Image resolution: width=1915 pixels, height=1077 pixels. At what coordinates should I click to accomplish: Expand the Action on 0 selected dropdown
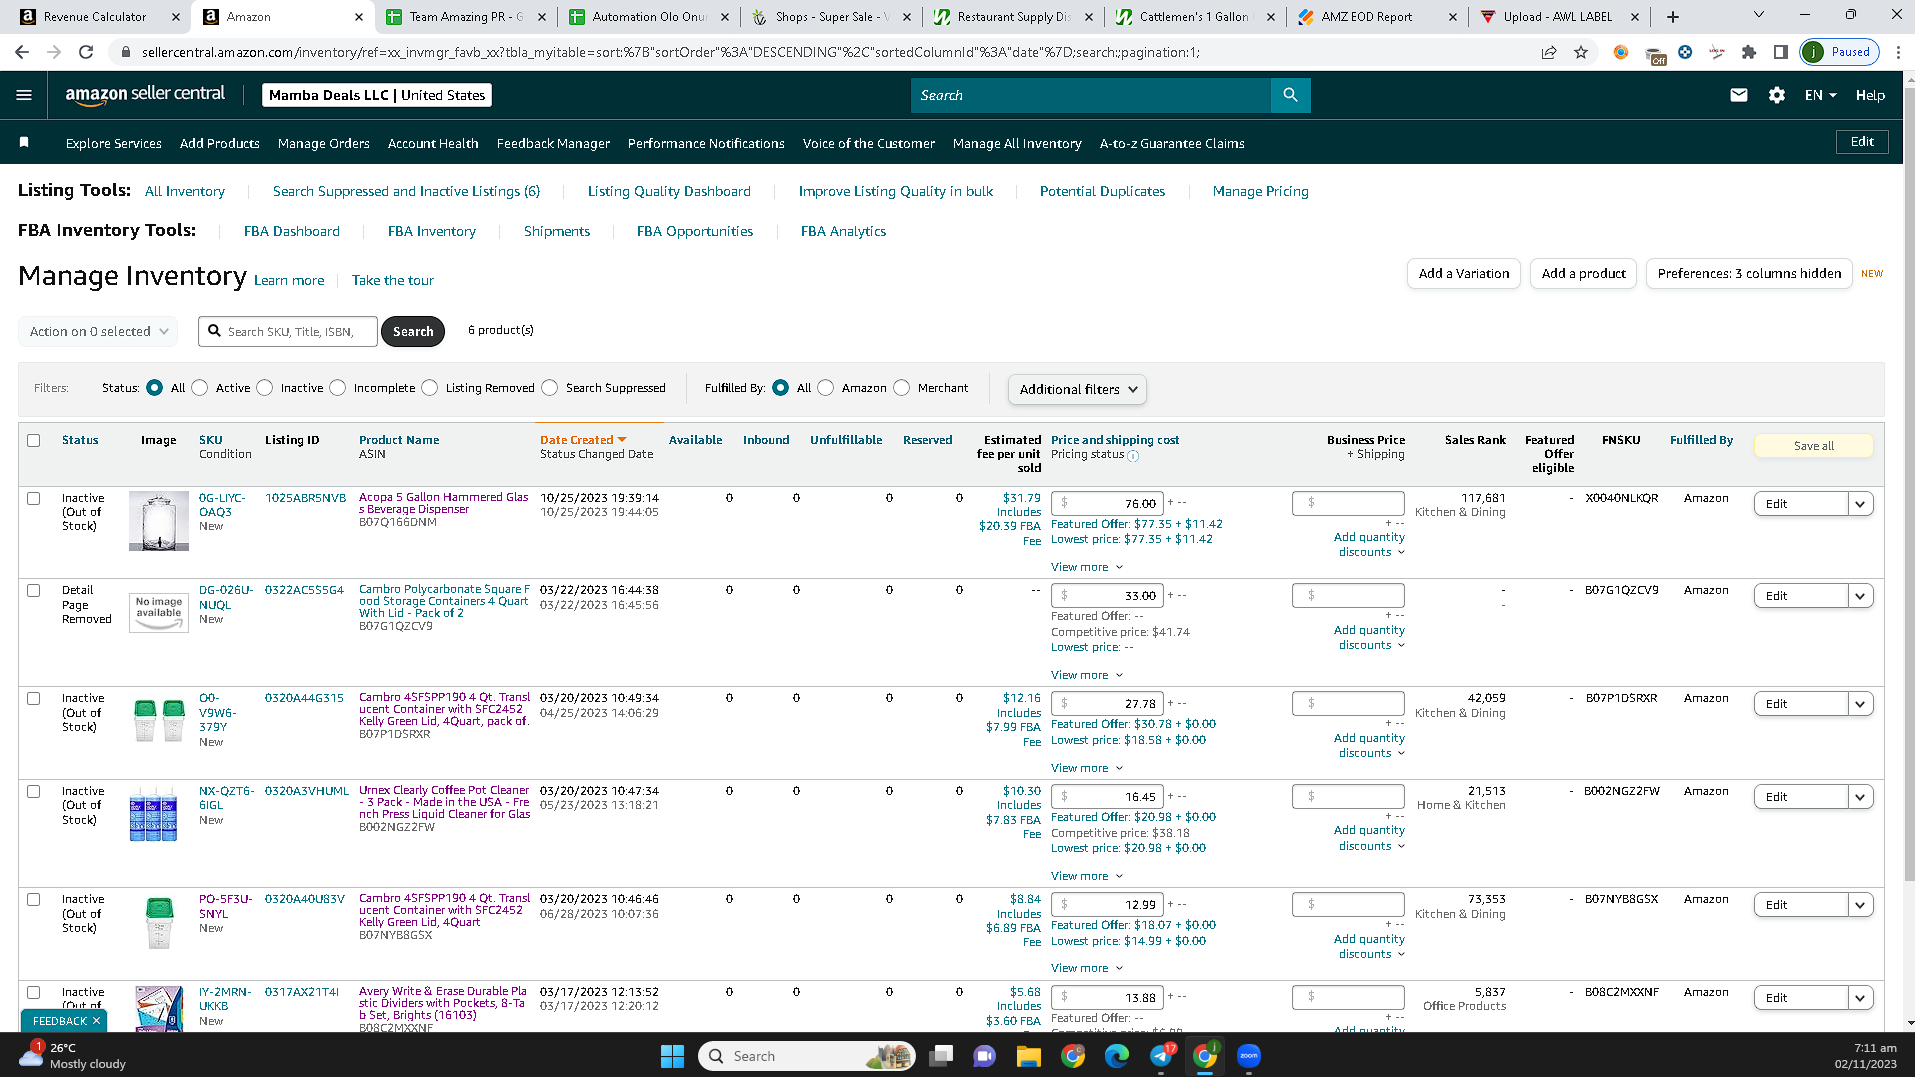(98, 331)
